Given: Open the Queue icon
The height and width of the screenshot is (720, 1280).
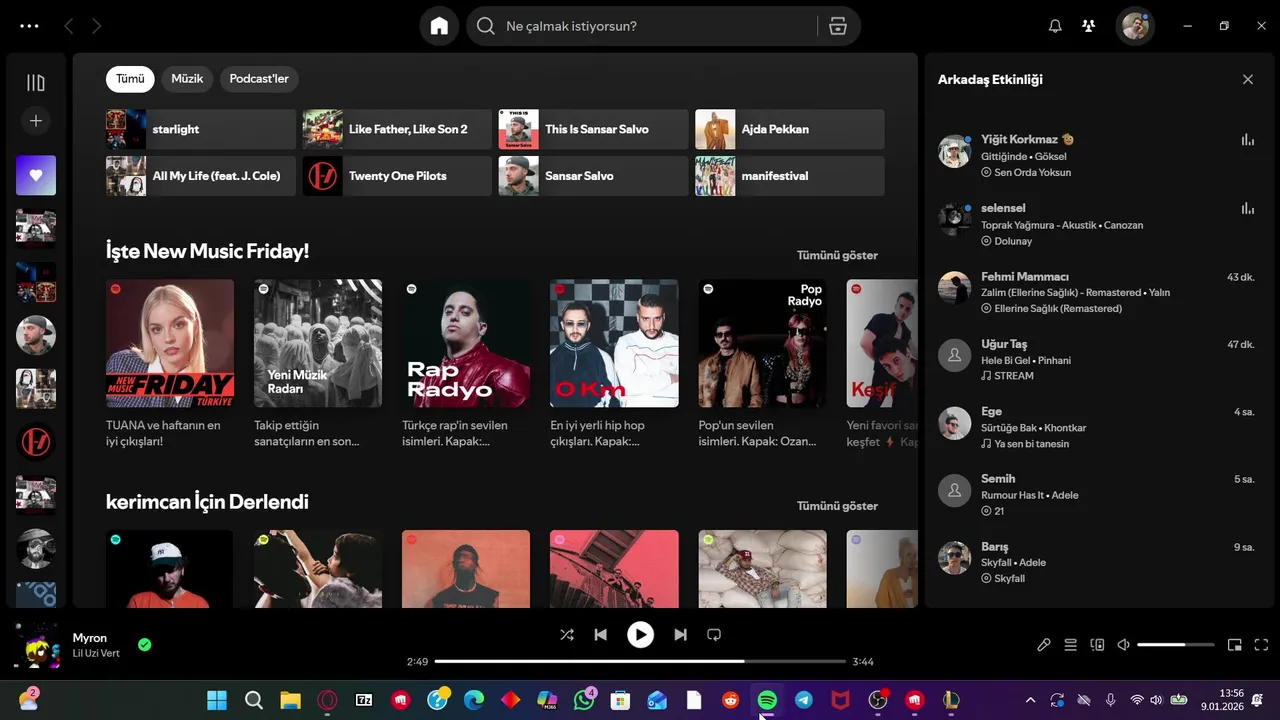Looking at the screenshot, I should [x=1070, y=645].
